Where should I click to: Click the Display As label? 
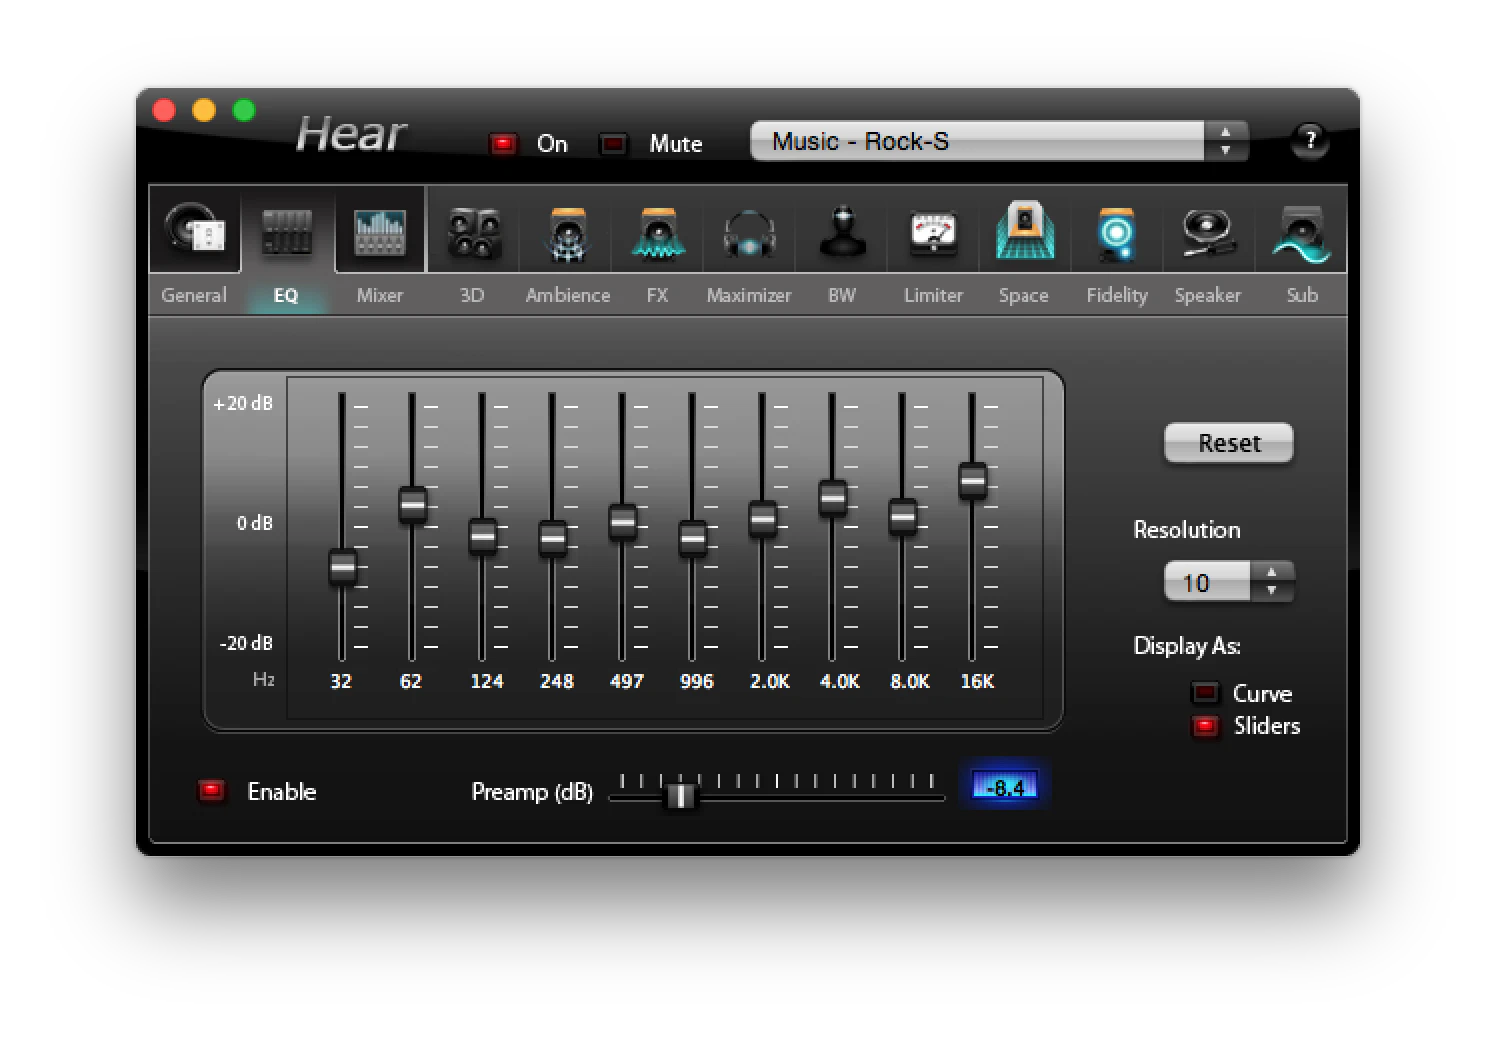click(x=1187, y=646)
